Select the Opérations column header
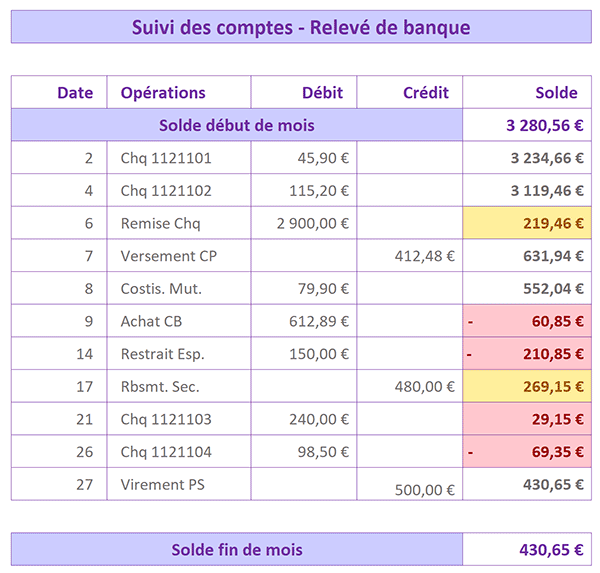600x573 pixels. [x=179, y=92]
